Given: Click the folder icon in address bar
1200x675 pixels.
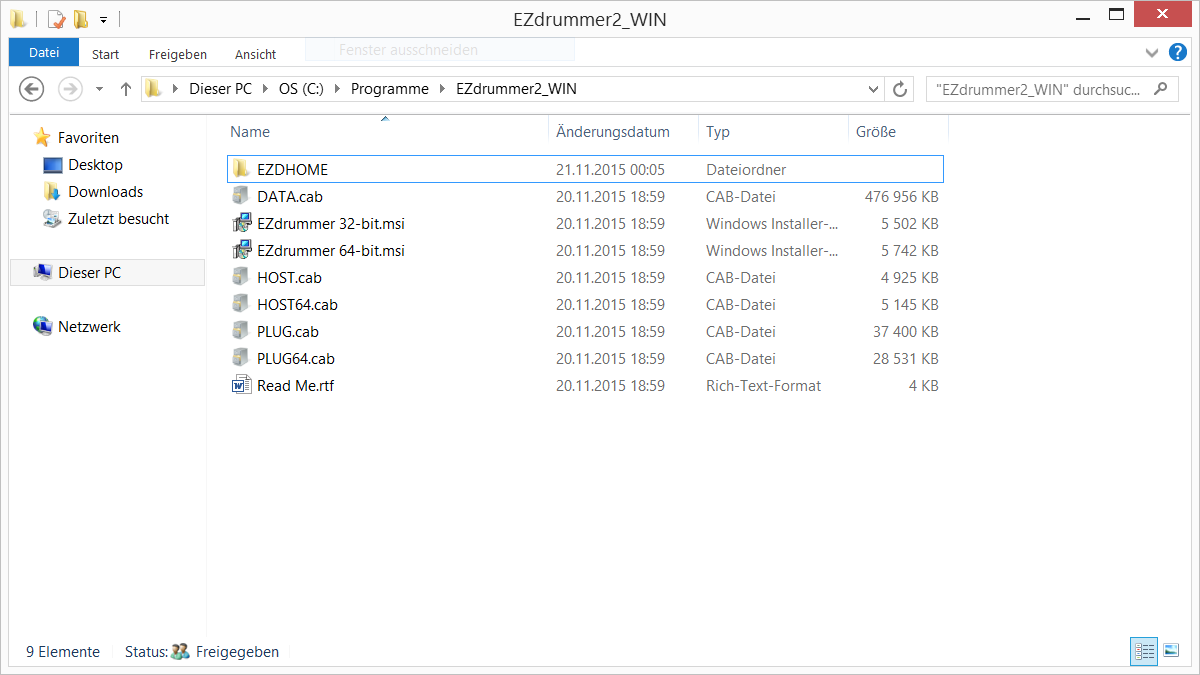Looking at the screenshot, I should (x=153, y=89).
